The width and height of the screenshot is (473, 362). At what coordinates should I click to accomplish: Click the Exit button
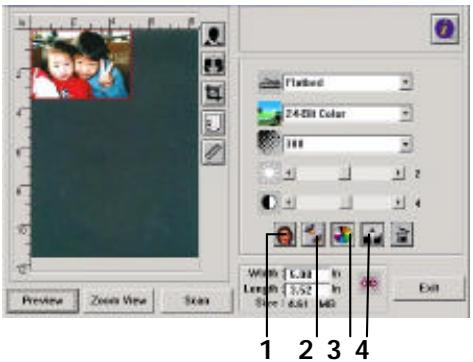[429, 287]
